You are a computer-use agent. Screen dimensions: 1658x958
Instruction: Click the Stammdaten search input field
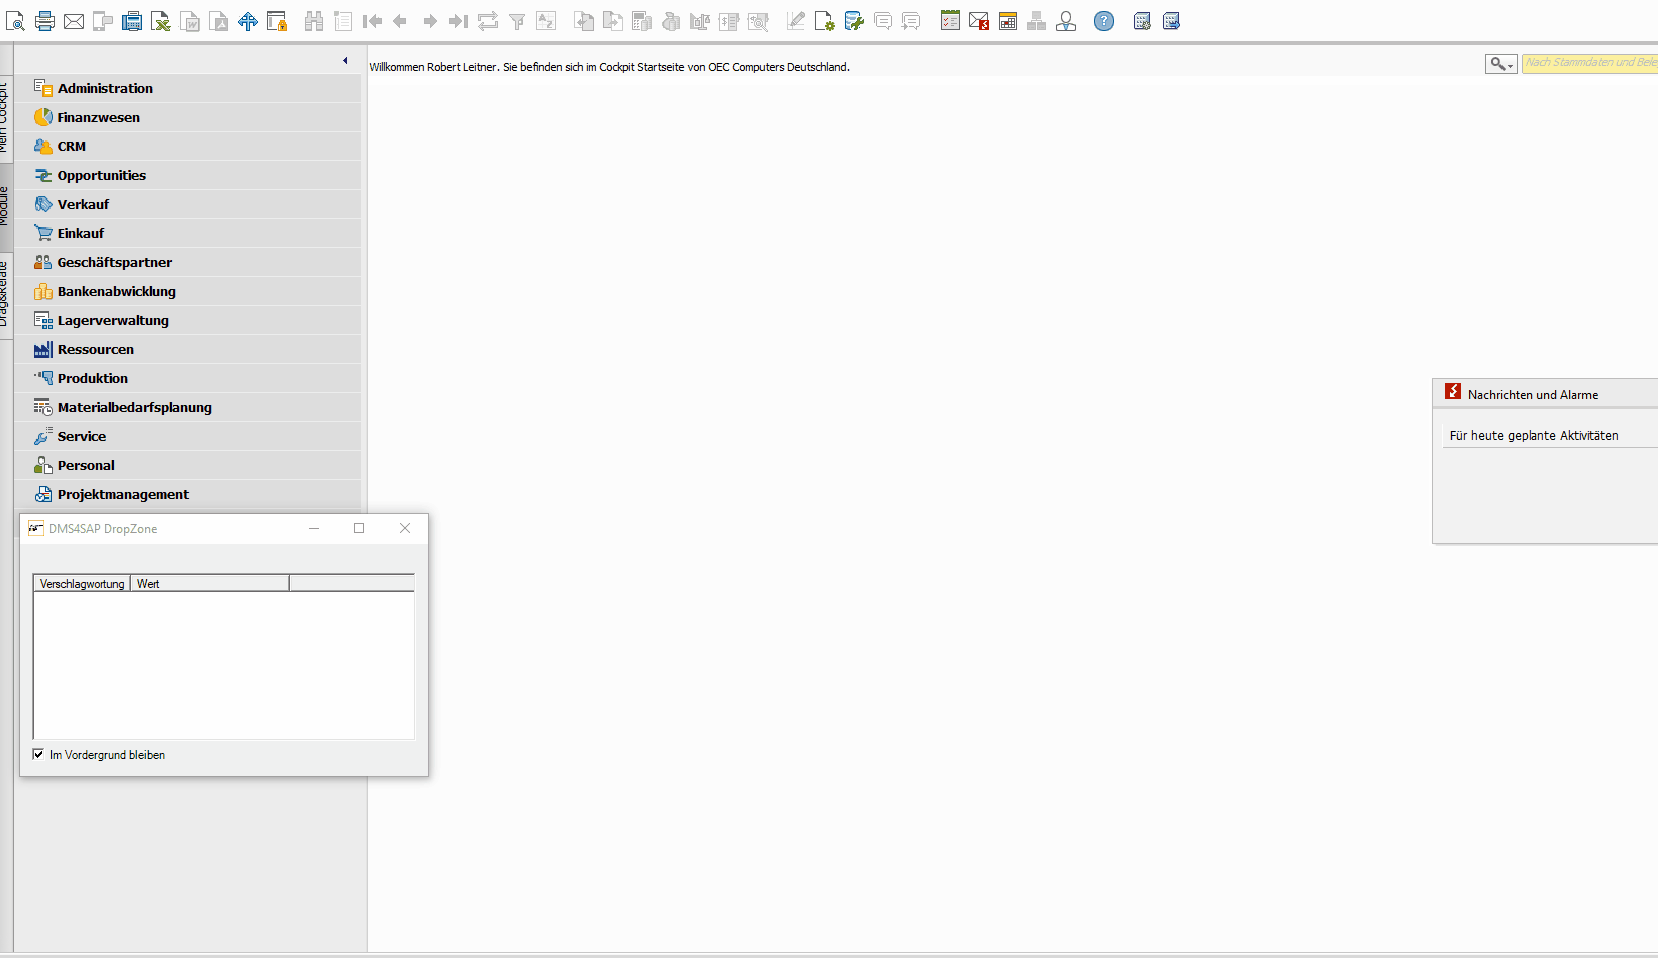tap(1589, 63)
